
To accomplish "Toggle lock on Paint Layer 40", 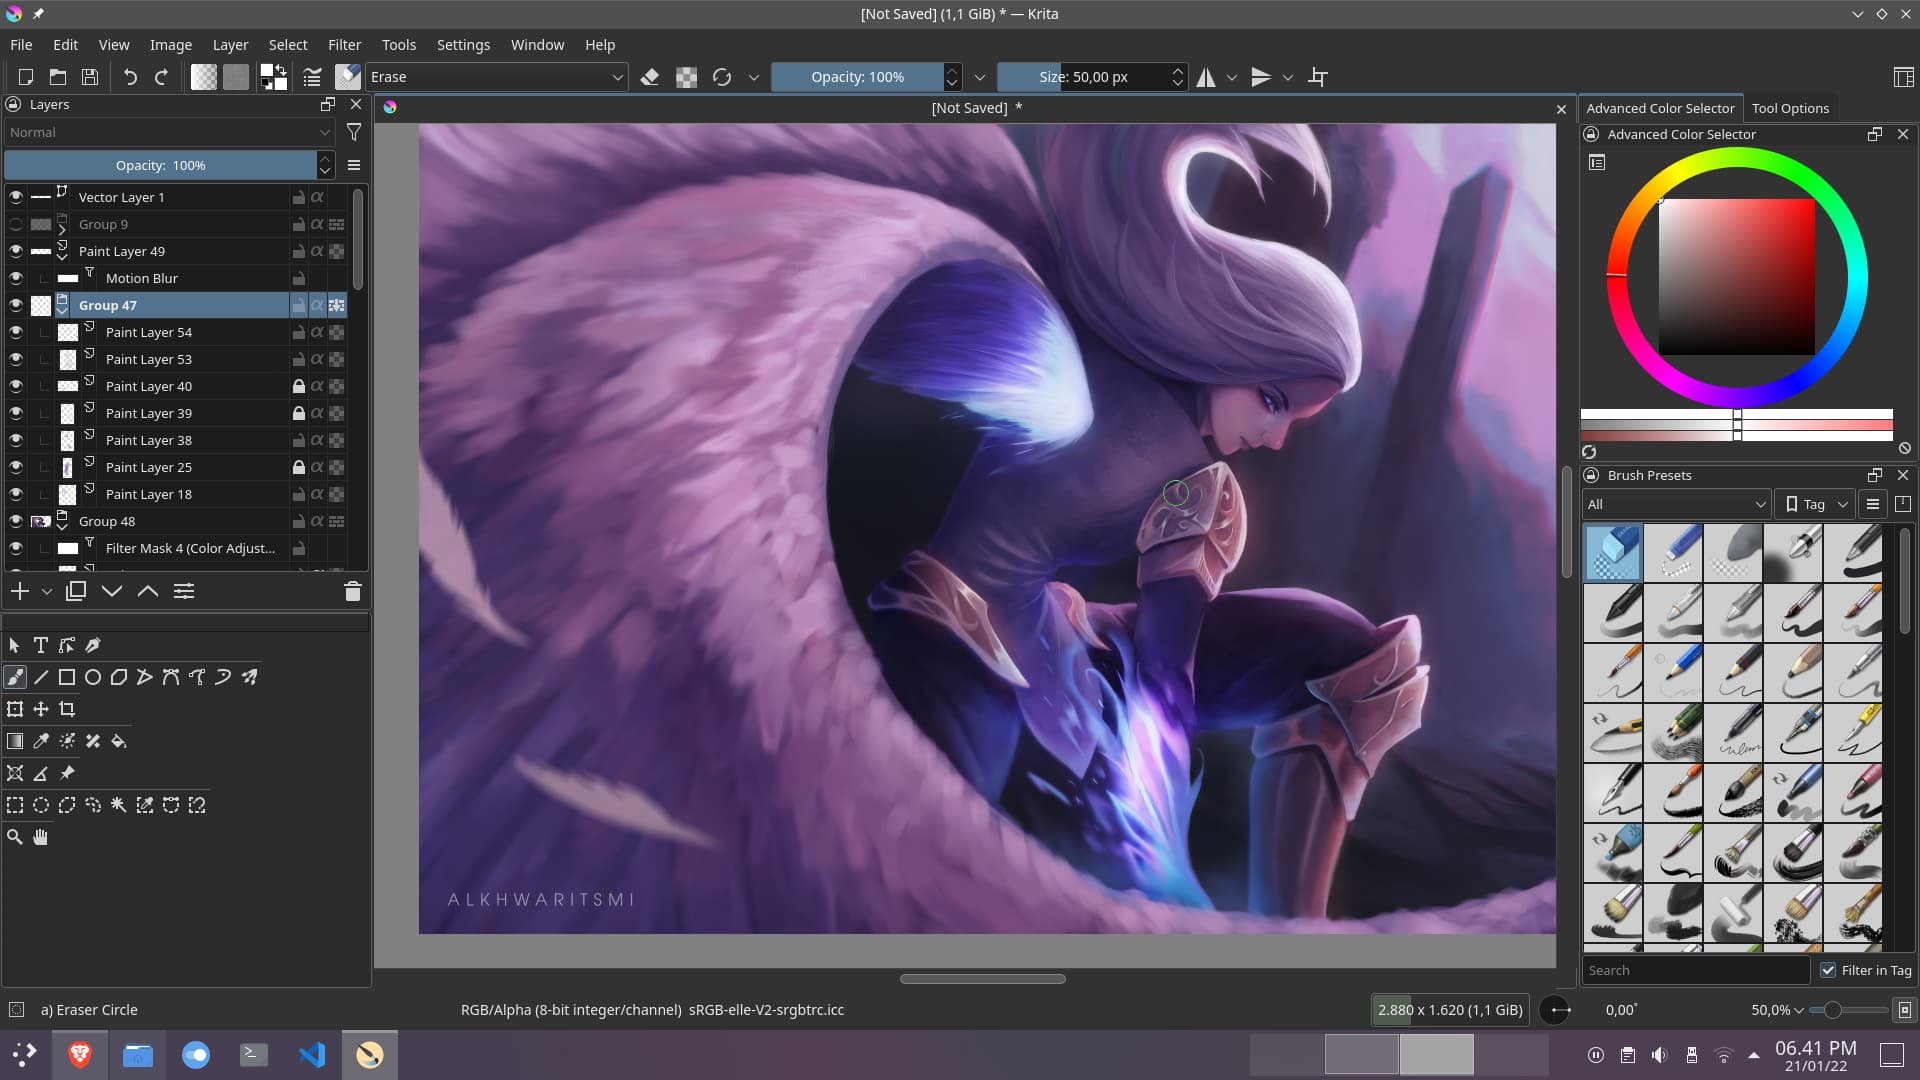I will click(298, 386).
